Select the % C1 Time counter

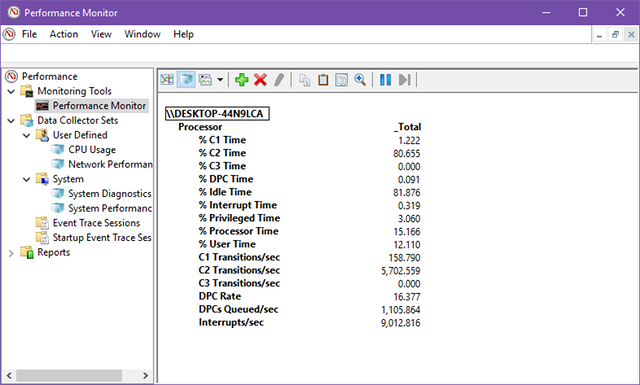point(222,140)
